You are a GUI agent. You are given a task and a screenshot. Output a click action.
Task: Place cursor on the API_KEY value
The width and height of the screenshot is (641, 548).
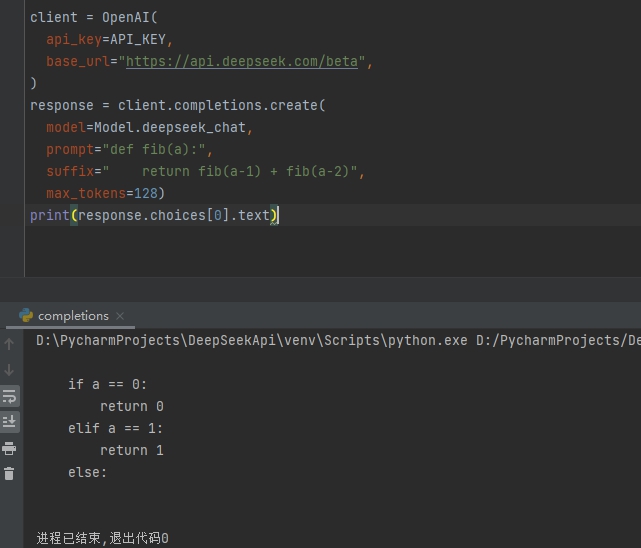pyautogui.click(x=141, y=40)
